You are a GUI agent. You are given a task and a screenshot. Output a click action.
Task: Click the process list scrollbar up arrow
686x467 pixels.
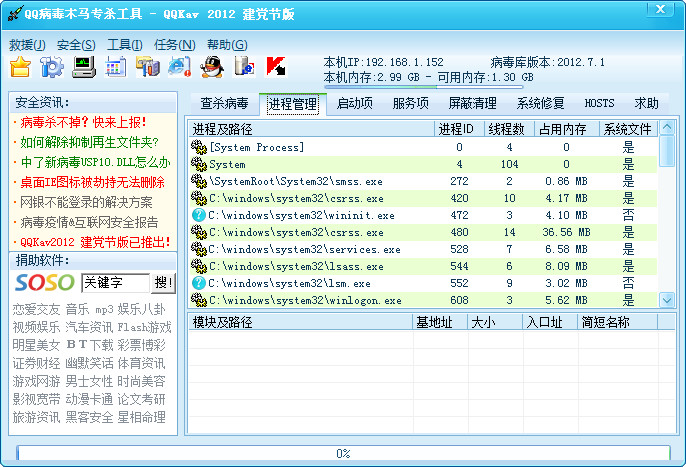(667, 128)
